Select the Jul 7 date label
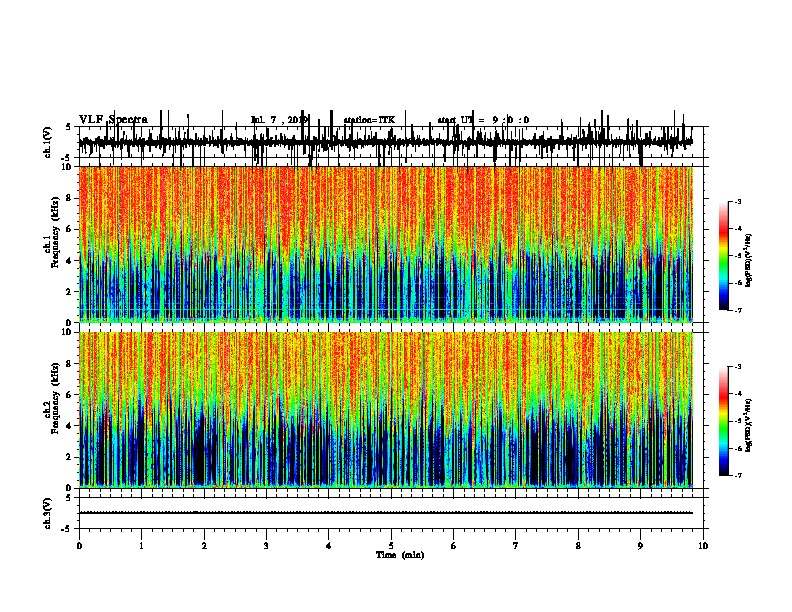Image resolution: width=792 pixels, height=612 pixels. pyautogui.click(x=279, y=120)
